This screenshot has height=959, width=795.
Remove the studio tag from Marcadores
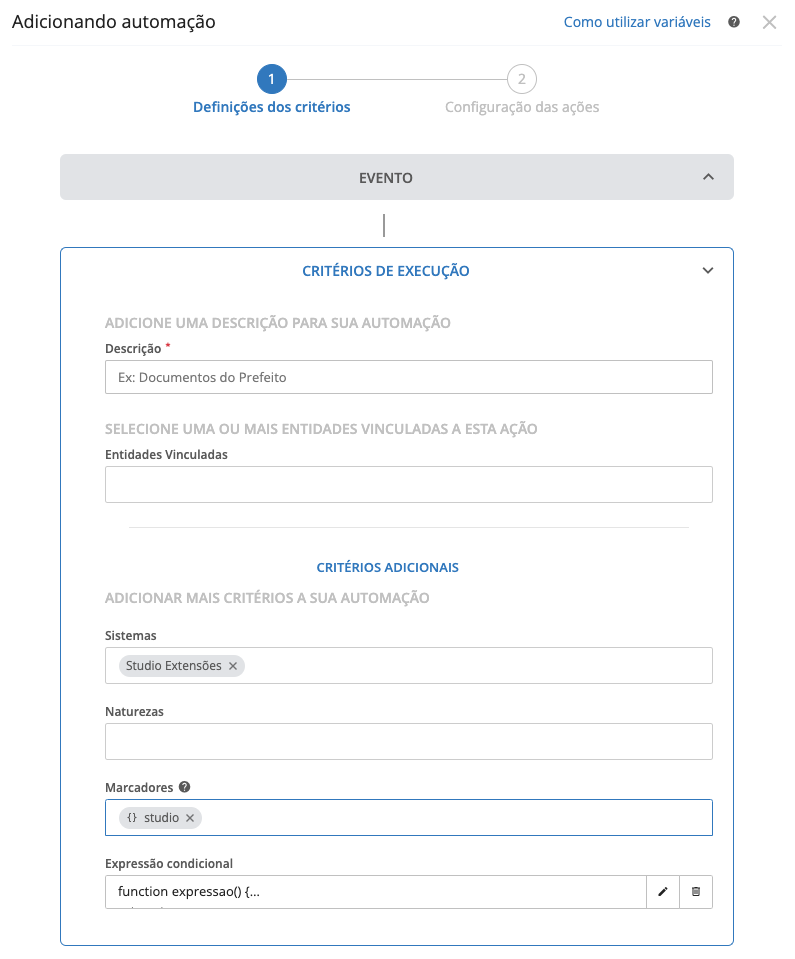[x=190, y=818]
